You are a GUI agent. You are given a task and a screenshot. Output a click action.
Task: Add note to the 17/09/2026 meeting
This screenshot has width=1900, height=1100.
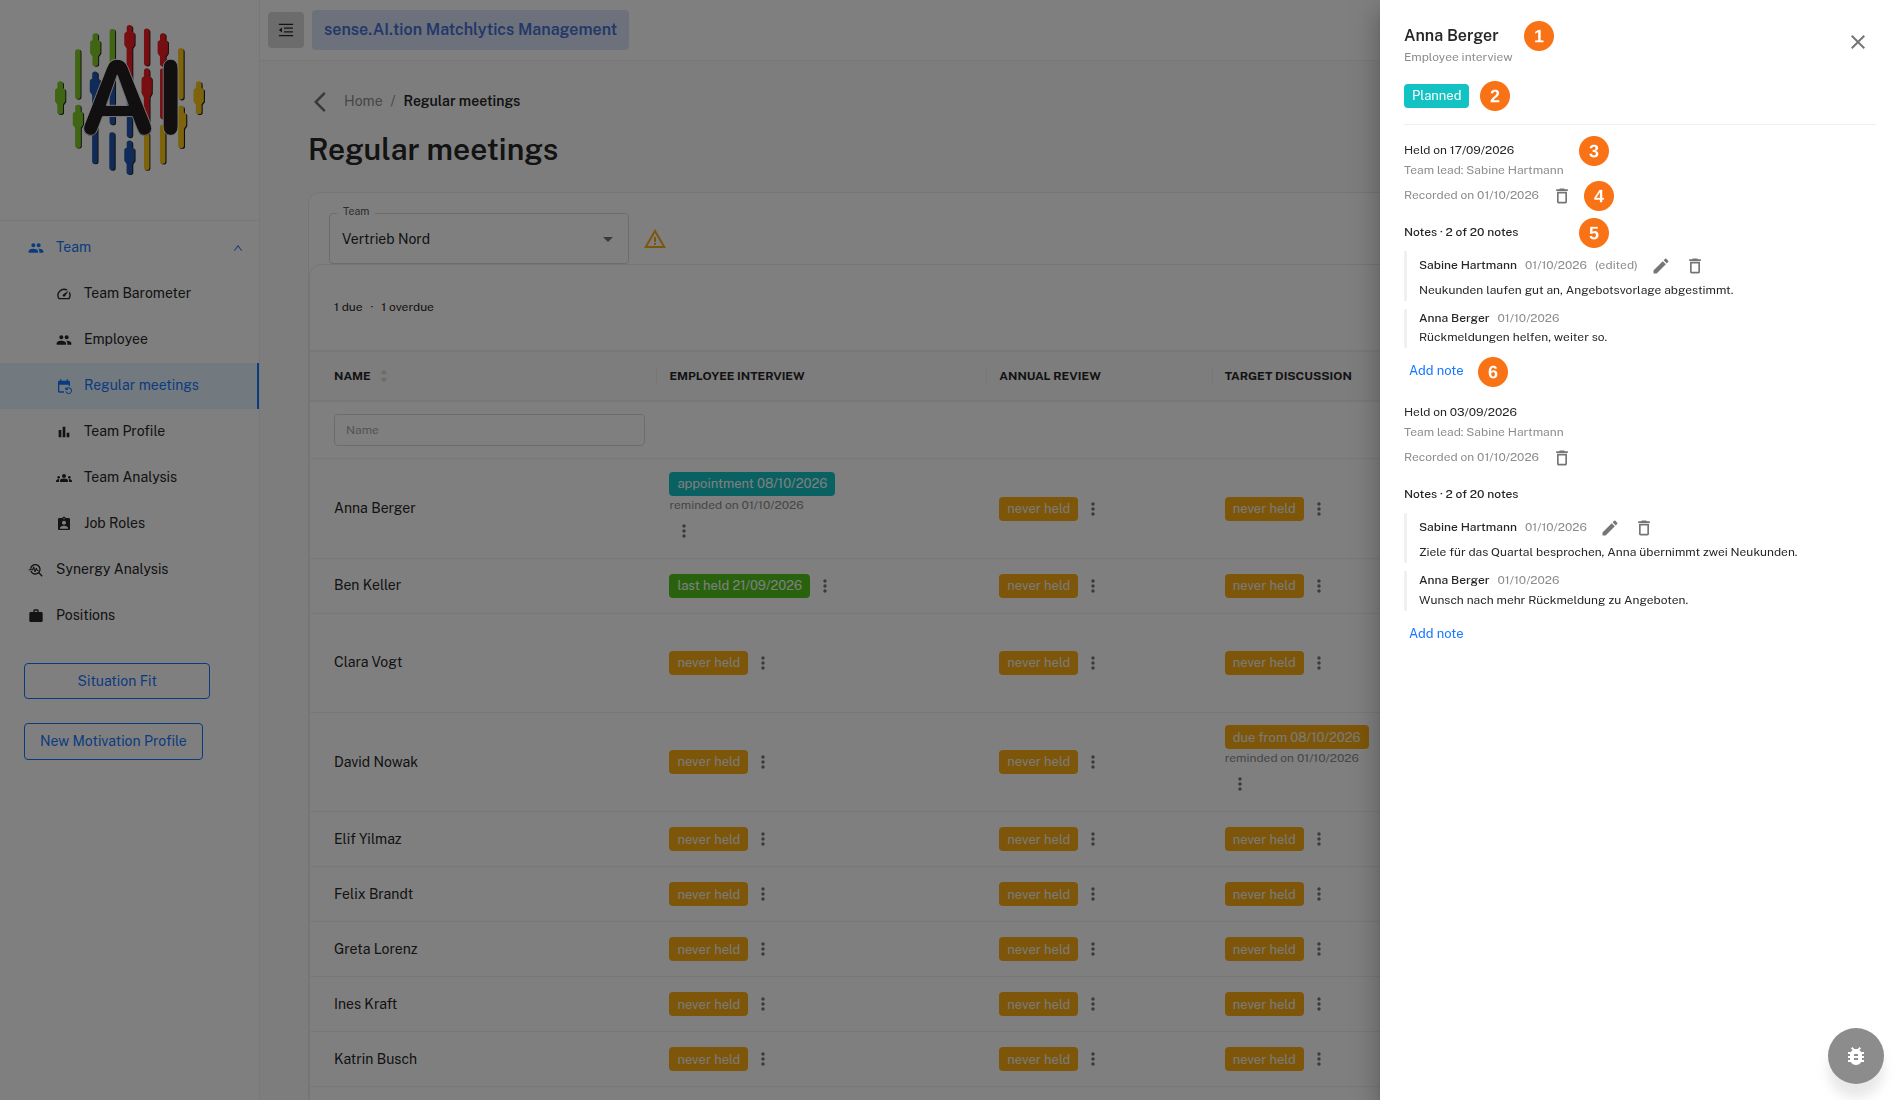pos(1436,371)
